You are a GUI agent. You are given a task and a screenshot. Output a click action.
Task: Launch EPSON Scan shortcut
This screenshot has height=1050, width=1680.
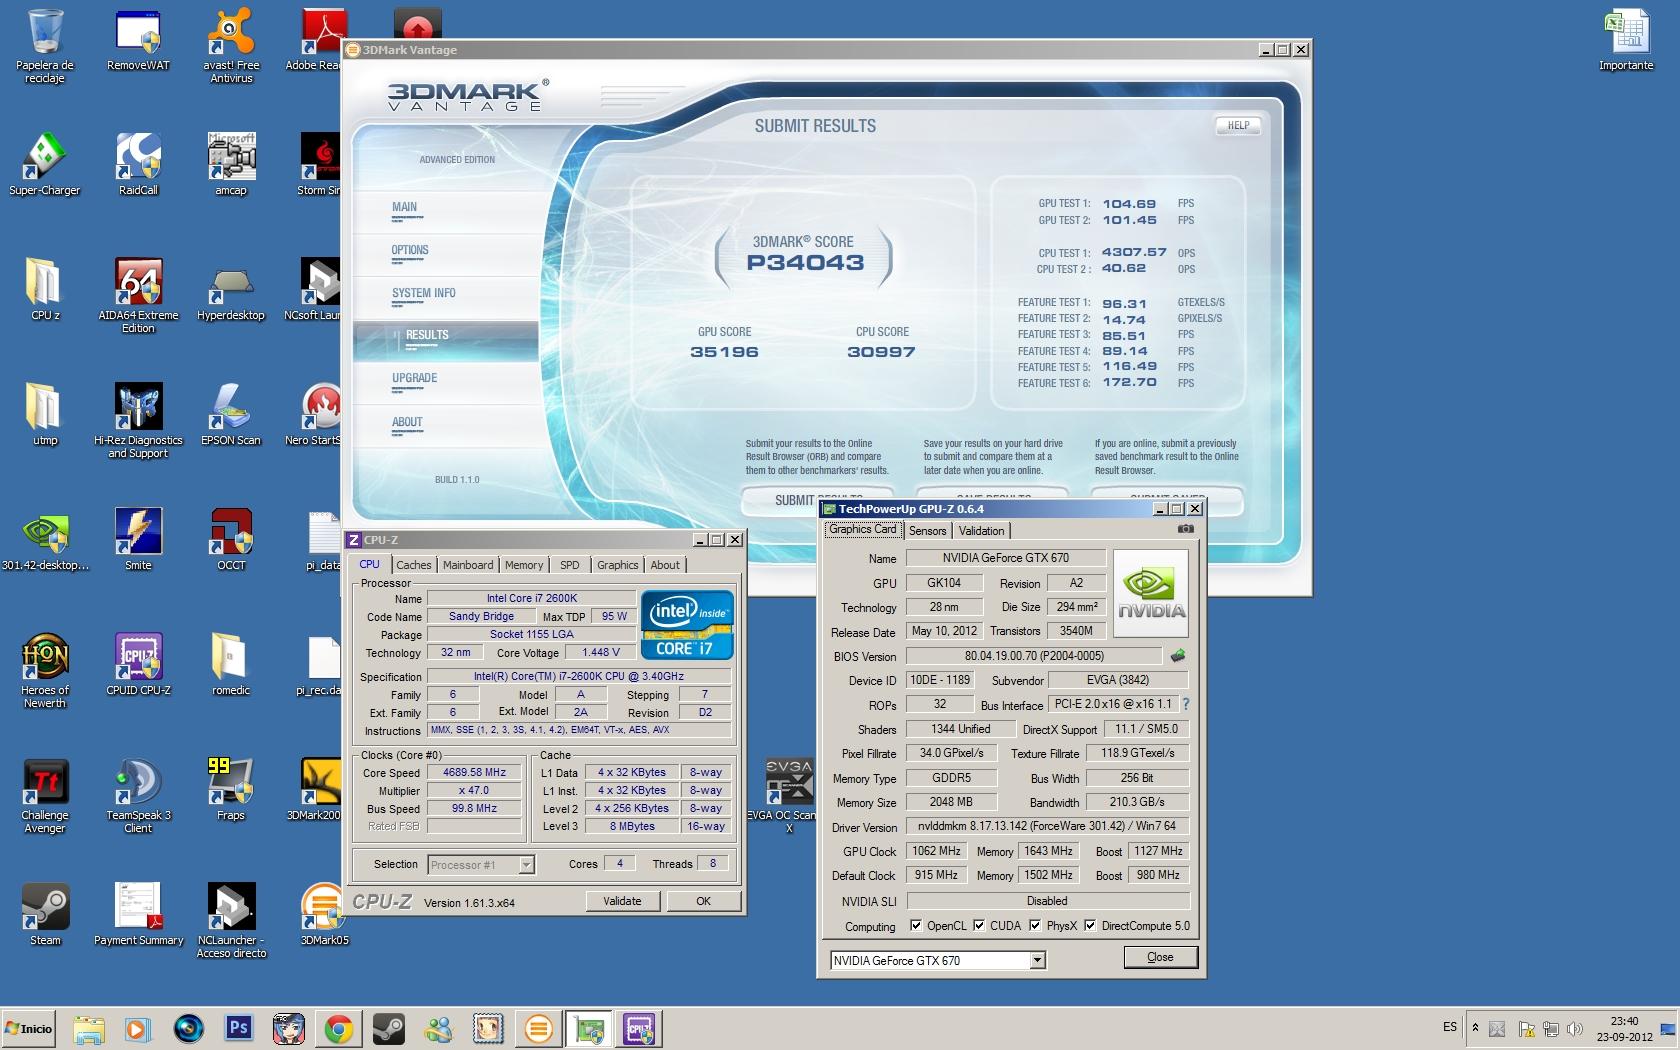tap(231, 415)
